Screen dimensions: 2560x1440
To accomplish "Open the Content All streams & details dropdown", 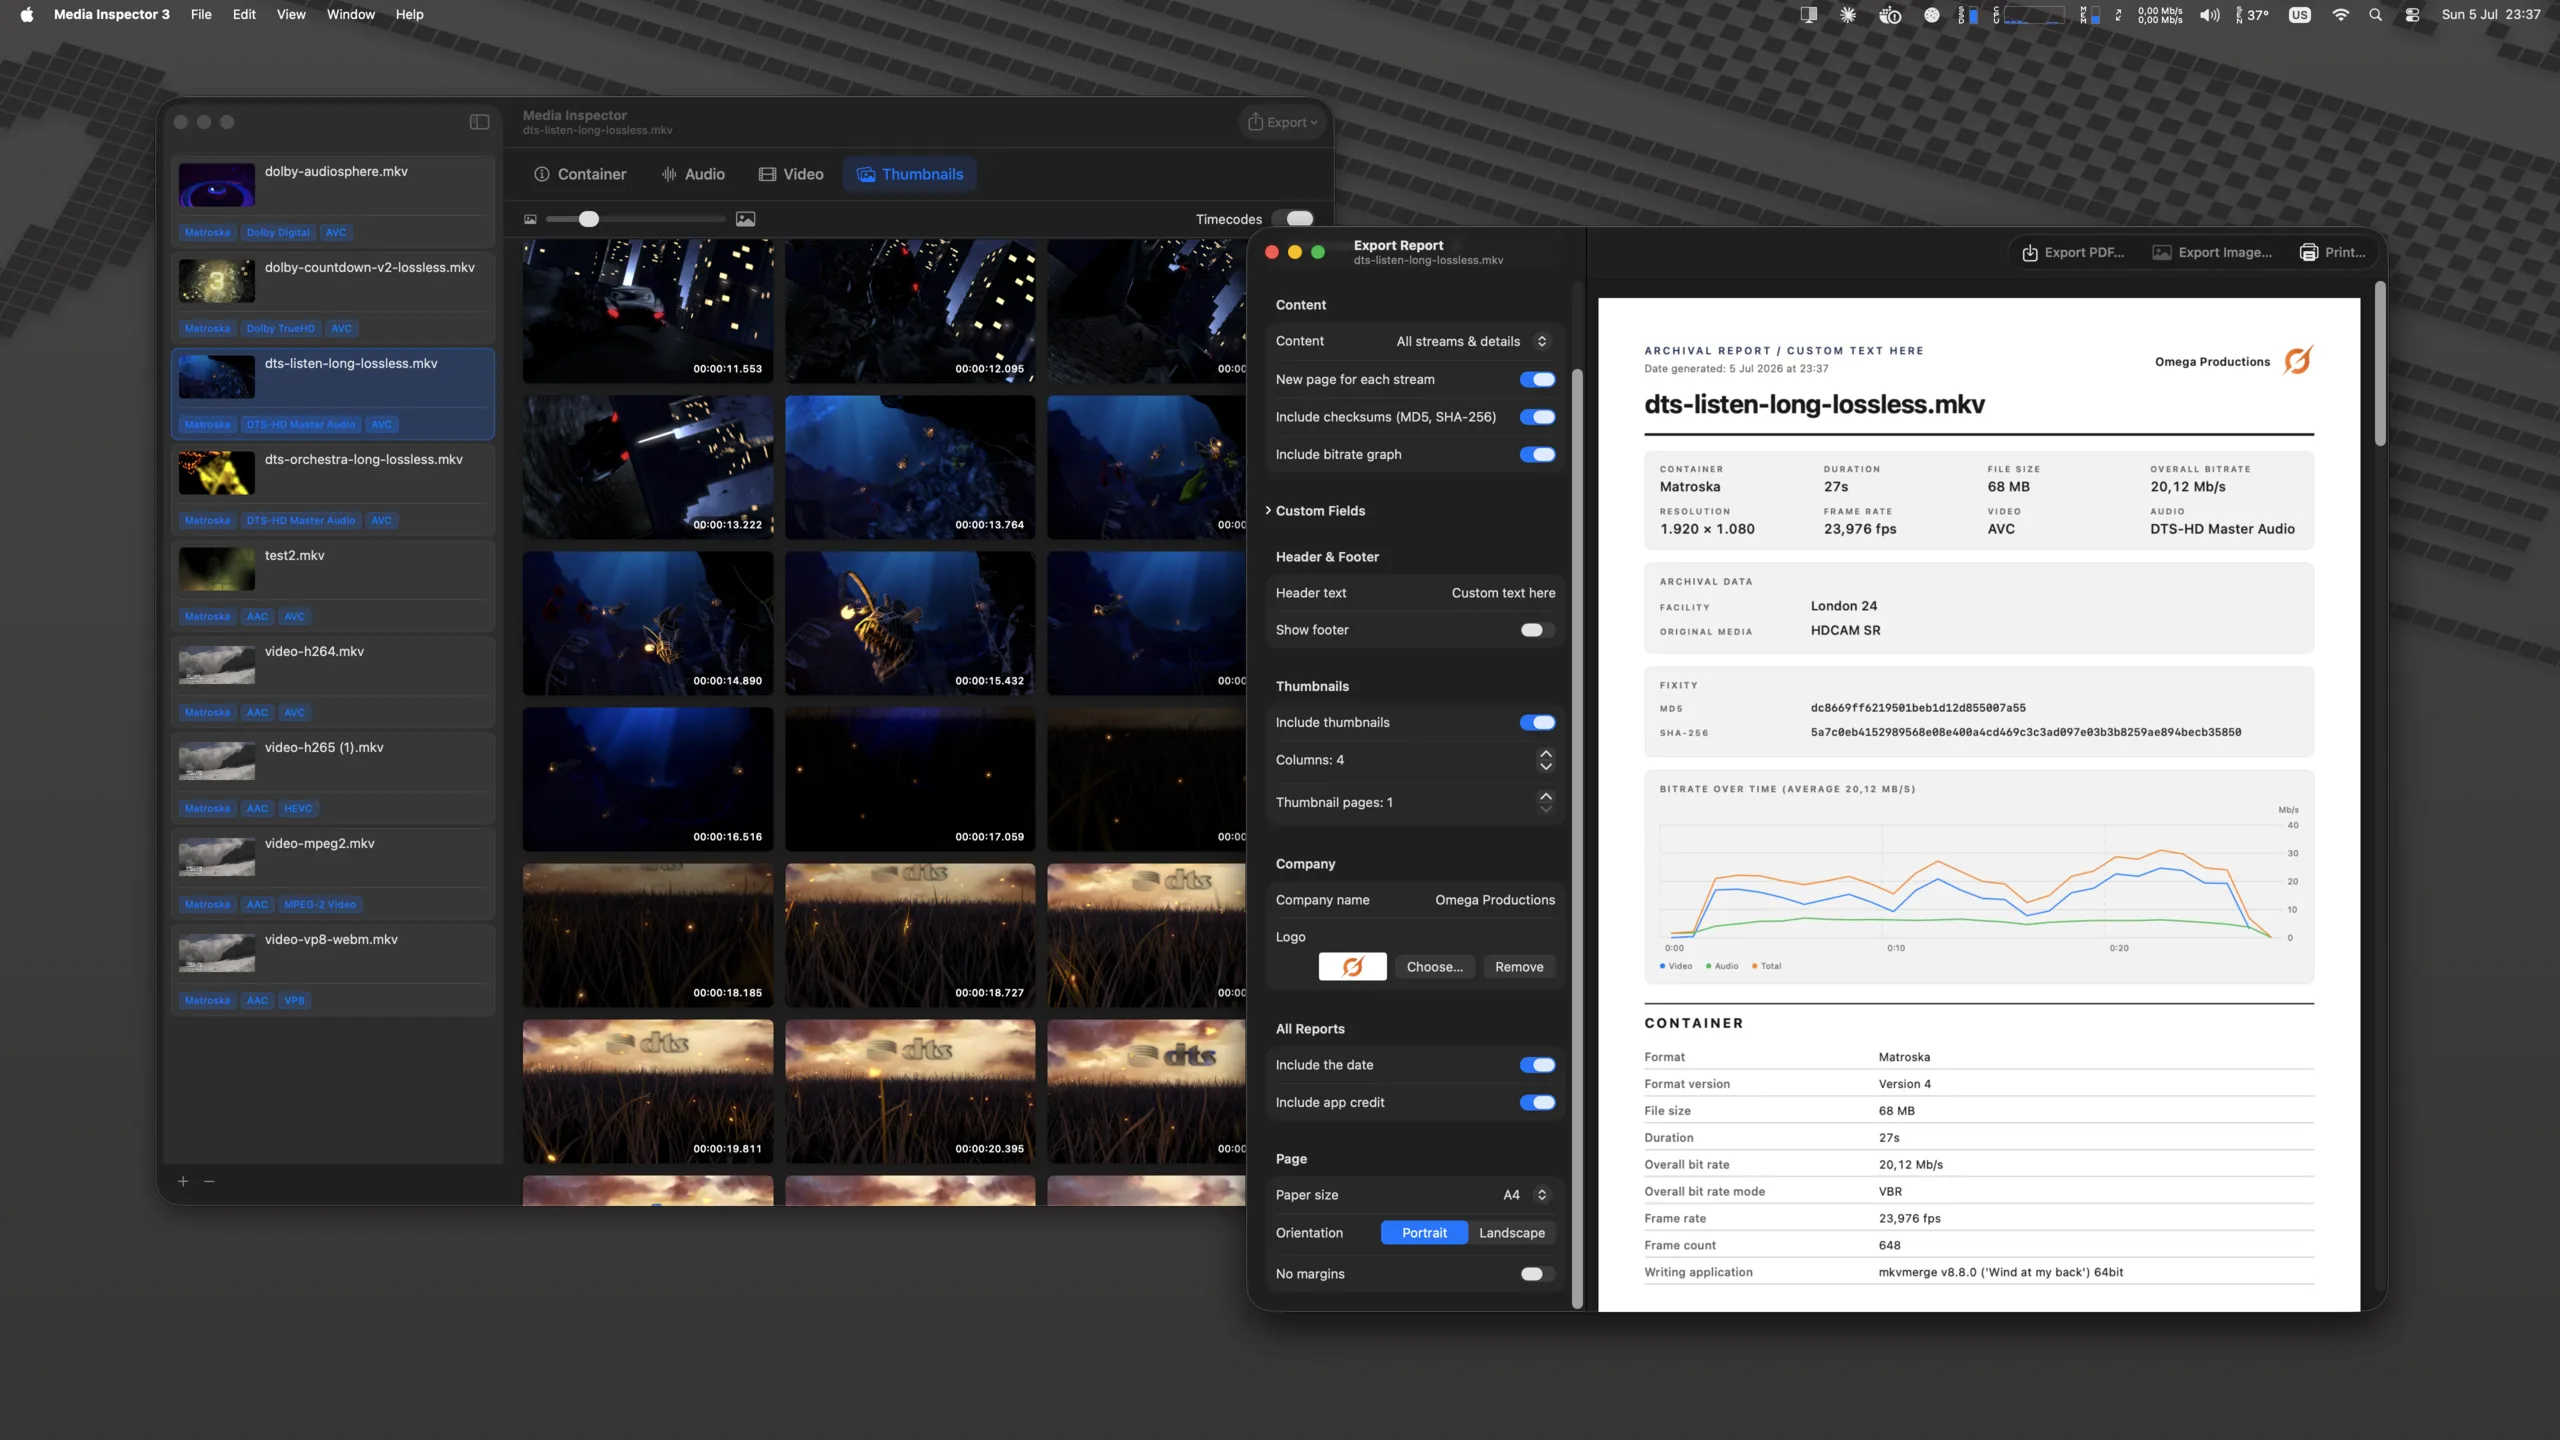I will click(x=1472, y=341).
